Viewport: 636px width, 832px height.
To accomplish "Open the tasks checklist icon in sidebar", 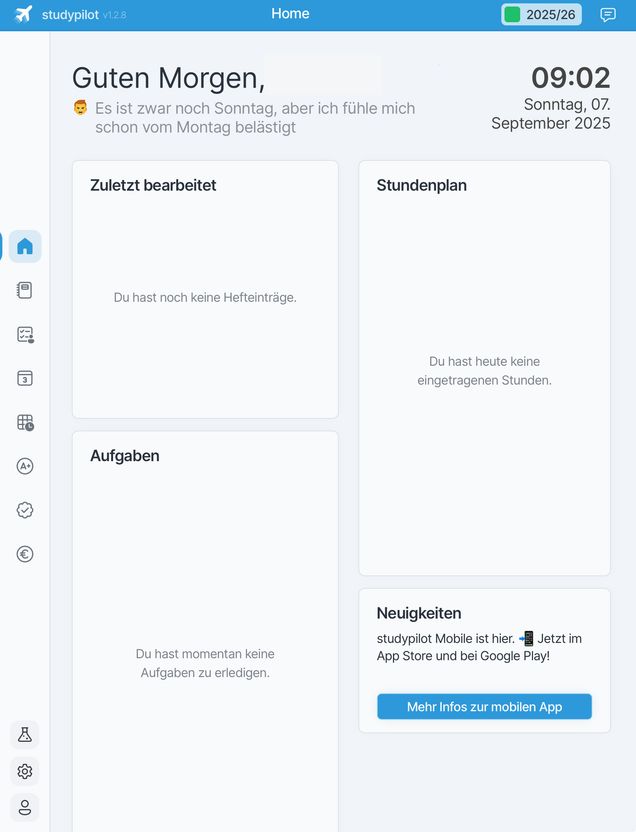I will [25, 335].
